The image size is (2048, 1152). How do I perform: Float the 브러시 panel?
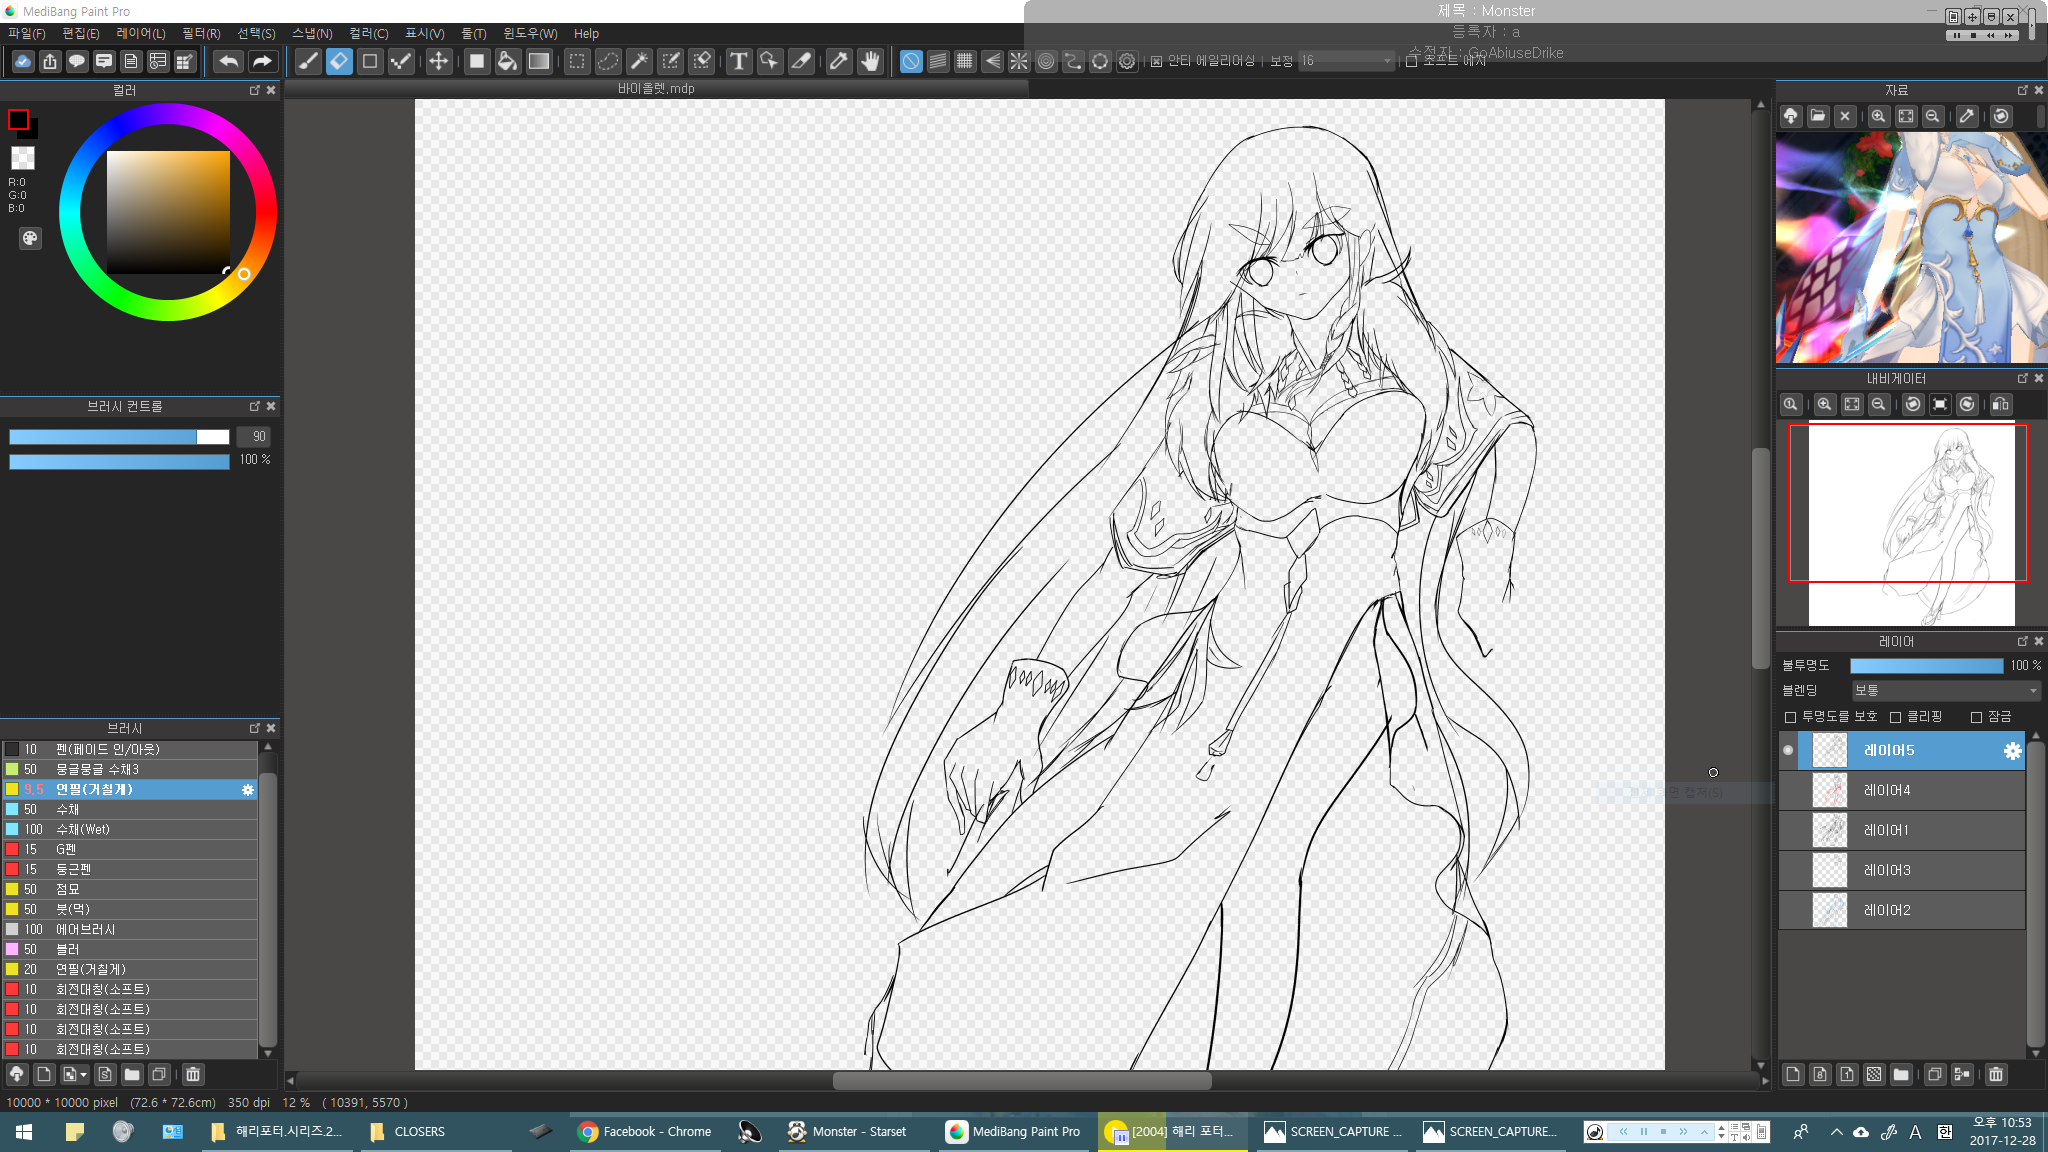pyautogui.click(x=254, y=728)
